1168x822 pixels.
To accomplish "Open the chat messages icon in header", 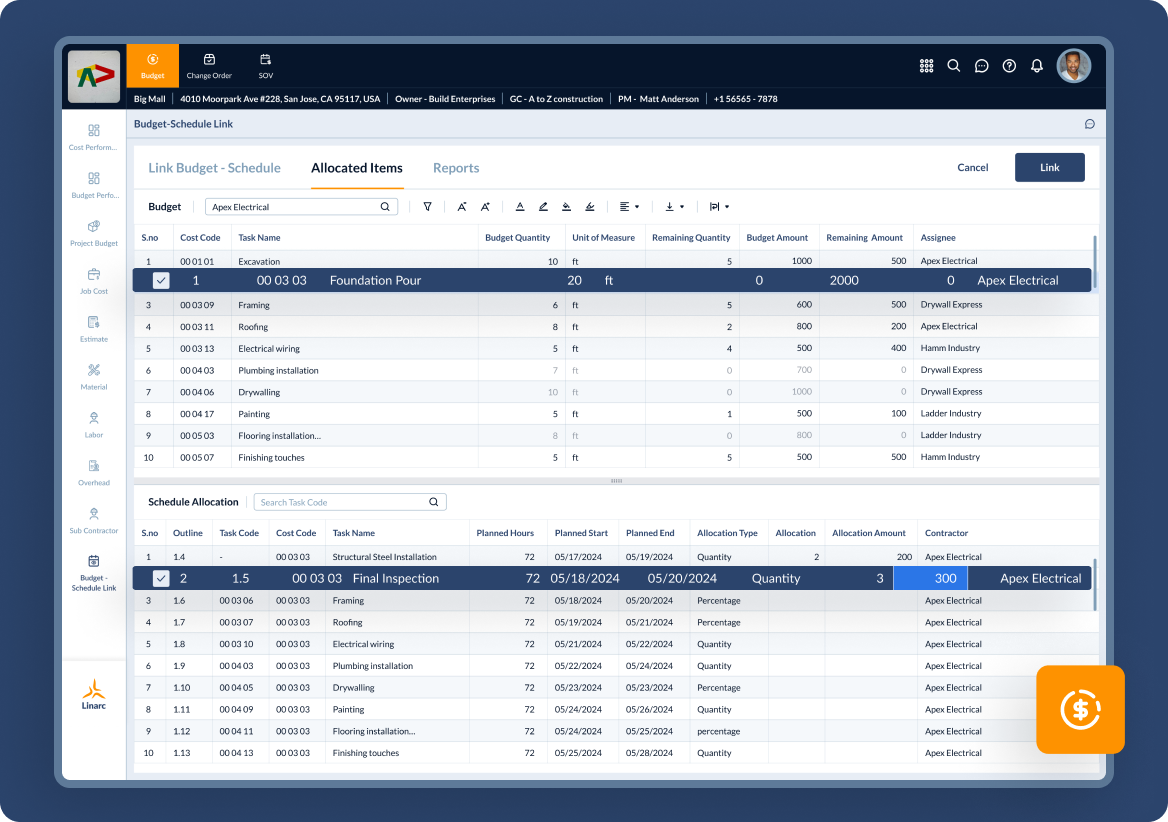I will (x=981, y=66).
